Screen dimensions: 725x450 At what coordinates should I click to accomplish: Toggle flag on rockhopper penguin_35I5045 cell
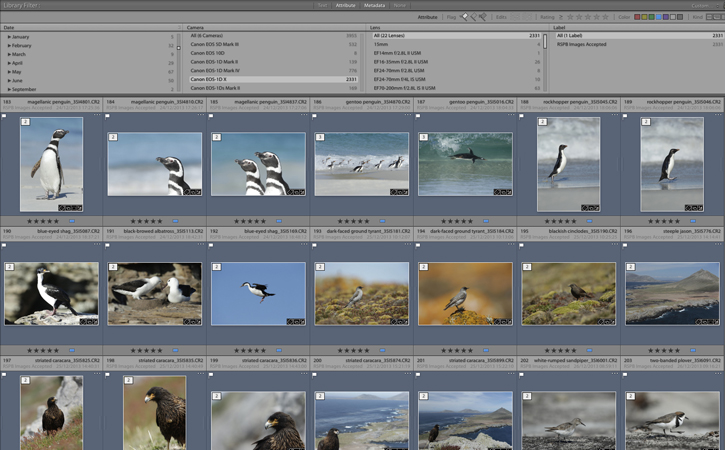(x=523, y=116)
